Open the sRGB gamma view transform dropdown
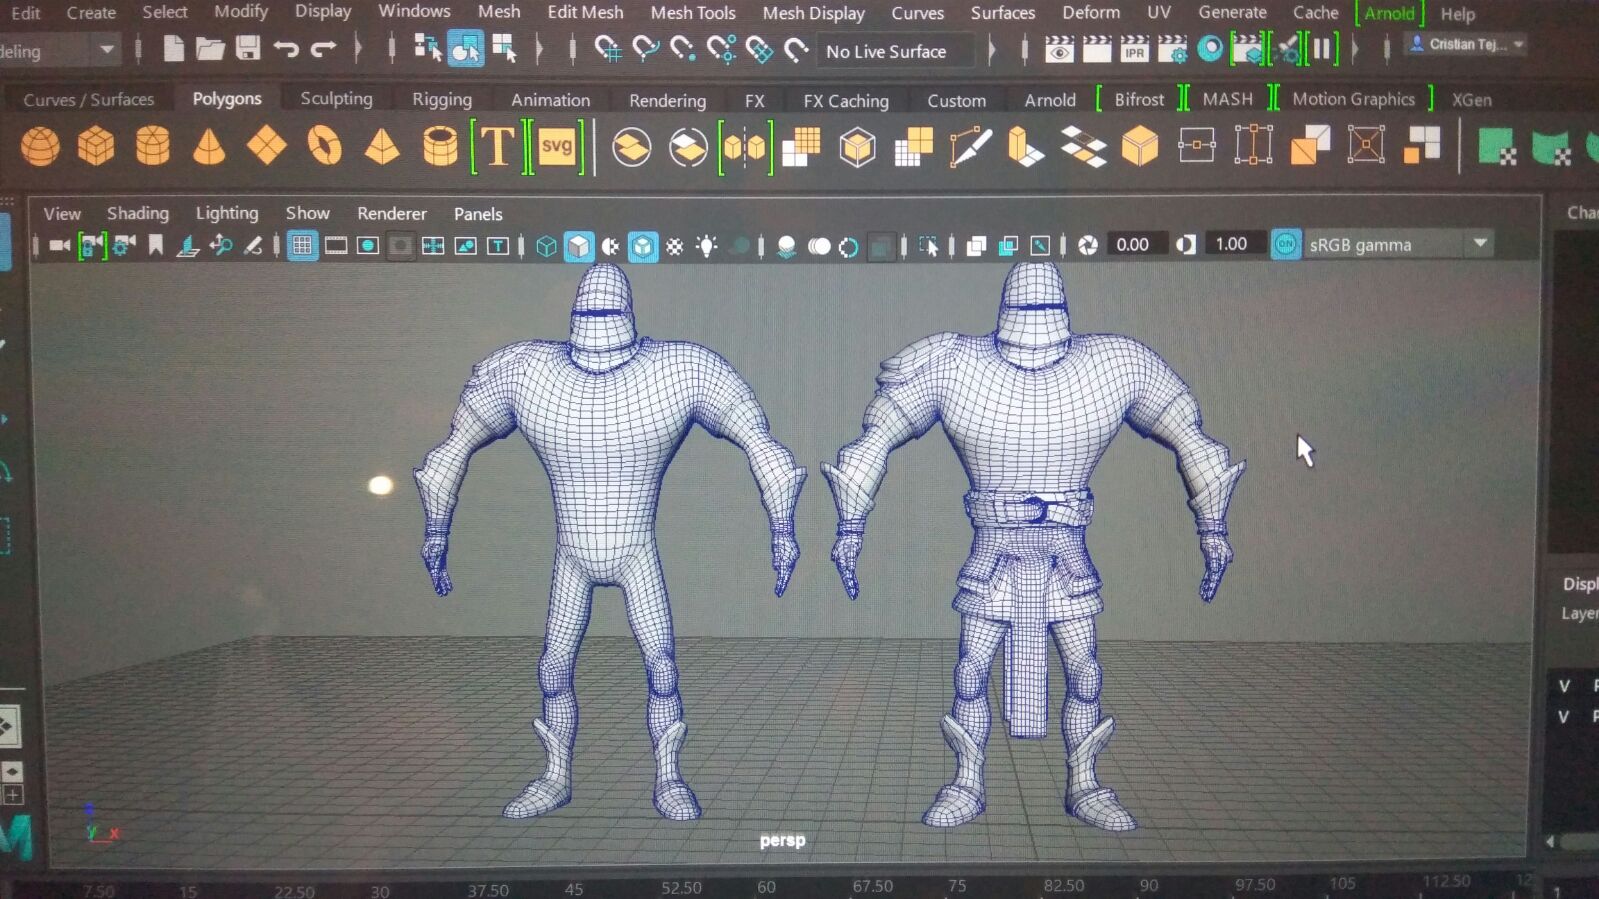This screenshot has width=1599, height=899. pyautogui.click(x=1480, y=243)
